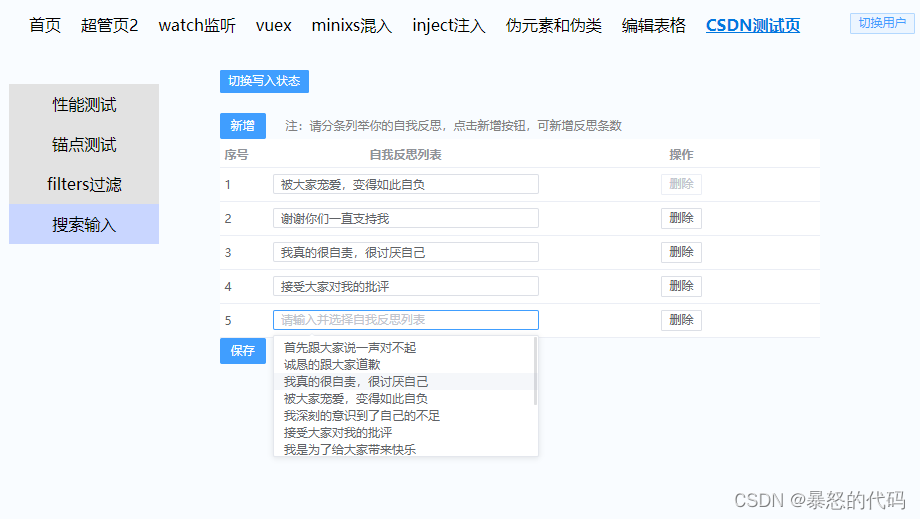
Task: Click row number 1 cell
Action: point(228,185)
